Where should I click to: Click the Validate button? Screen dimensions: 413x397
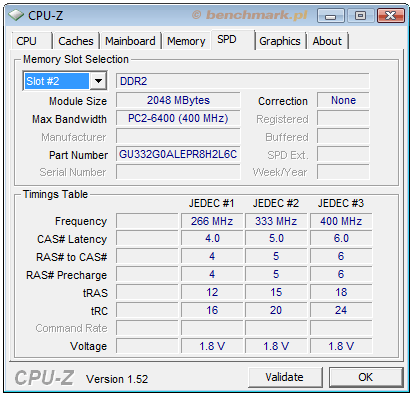[x=285, y=377]
